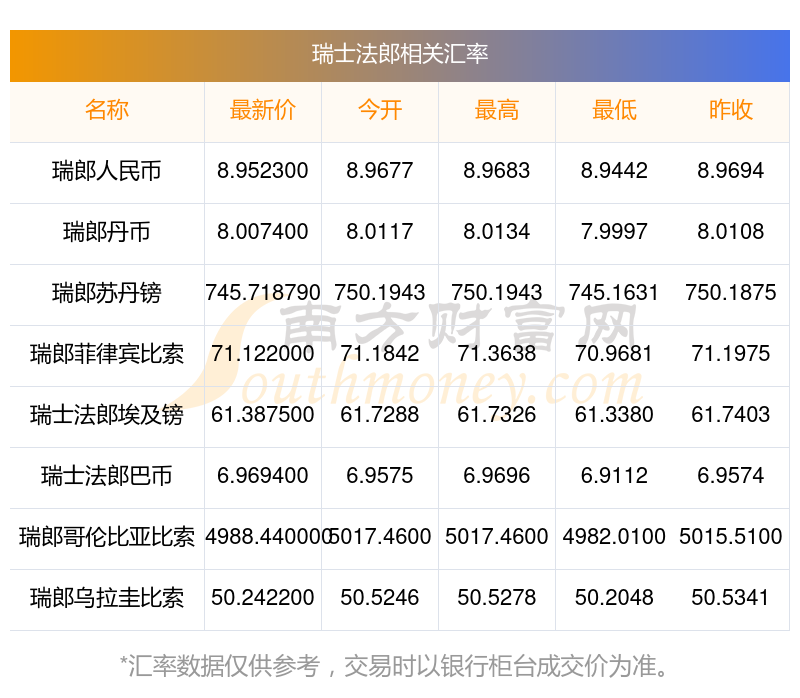Click the low value 7.9997
This screenshot has height=698, width=800.
pyautogui.click(x=614, y=232)
